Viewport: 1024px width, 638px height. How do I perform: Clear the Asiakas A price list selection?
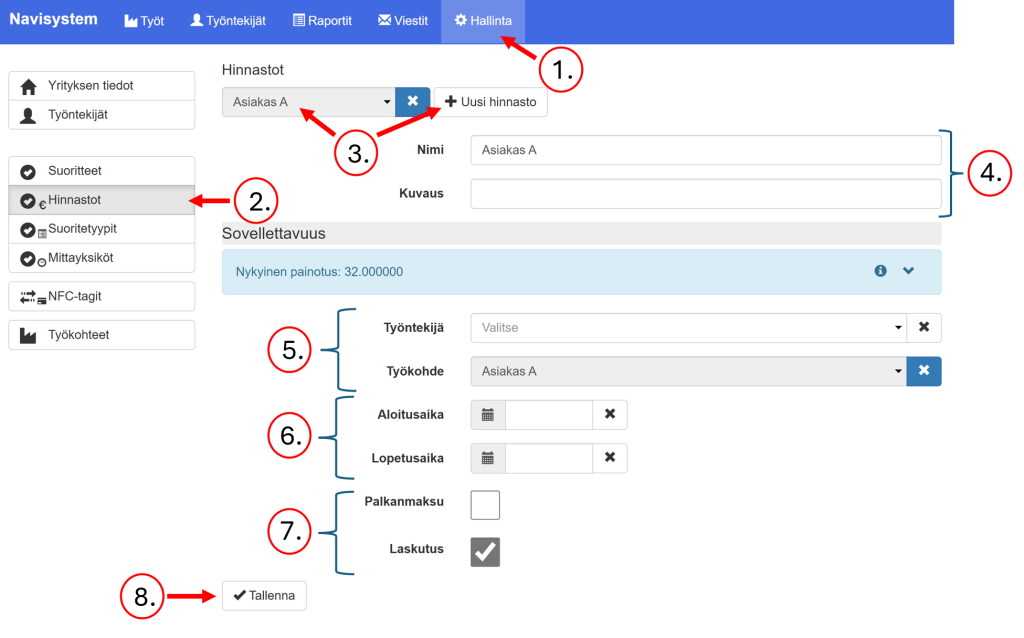412,102
